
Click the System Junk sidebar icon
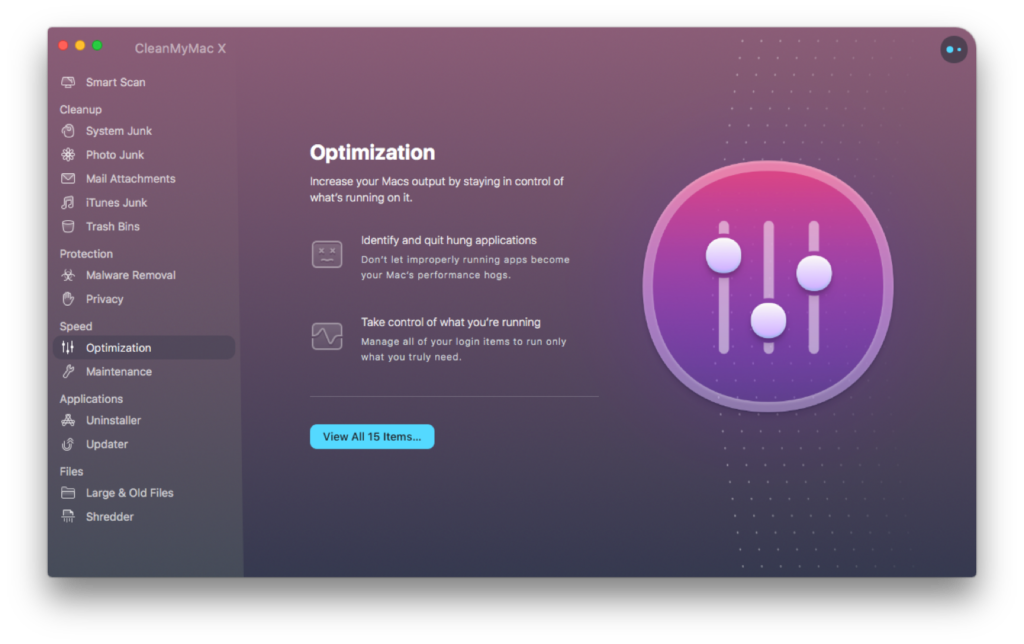pyautogui.click(x=68, y=131)
